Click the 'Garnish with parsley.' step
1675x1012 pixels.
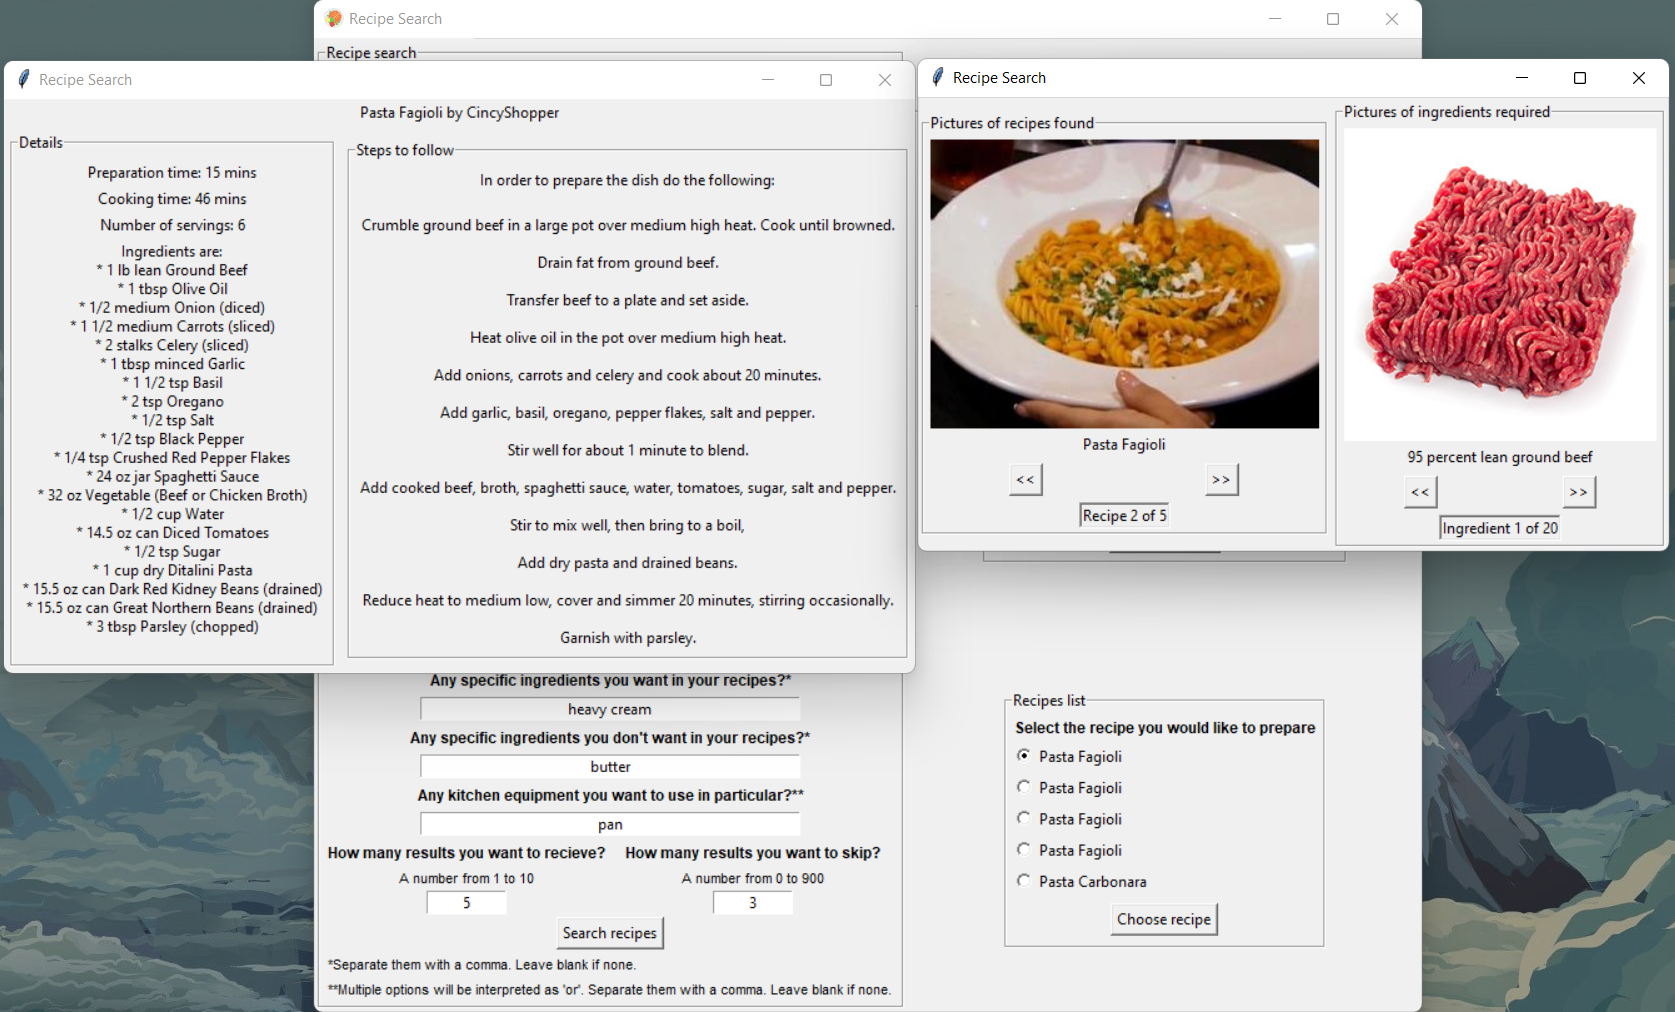(628, 638)
